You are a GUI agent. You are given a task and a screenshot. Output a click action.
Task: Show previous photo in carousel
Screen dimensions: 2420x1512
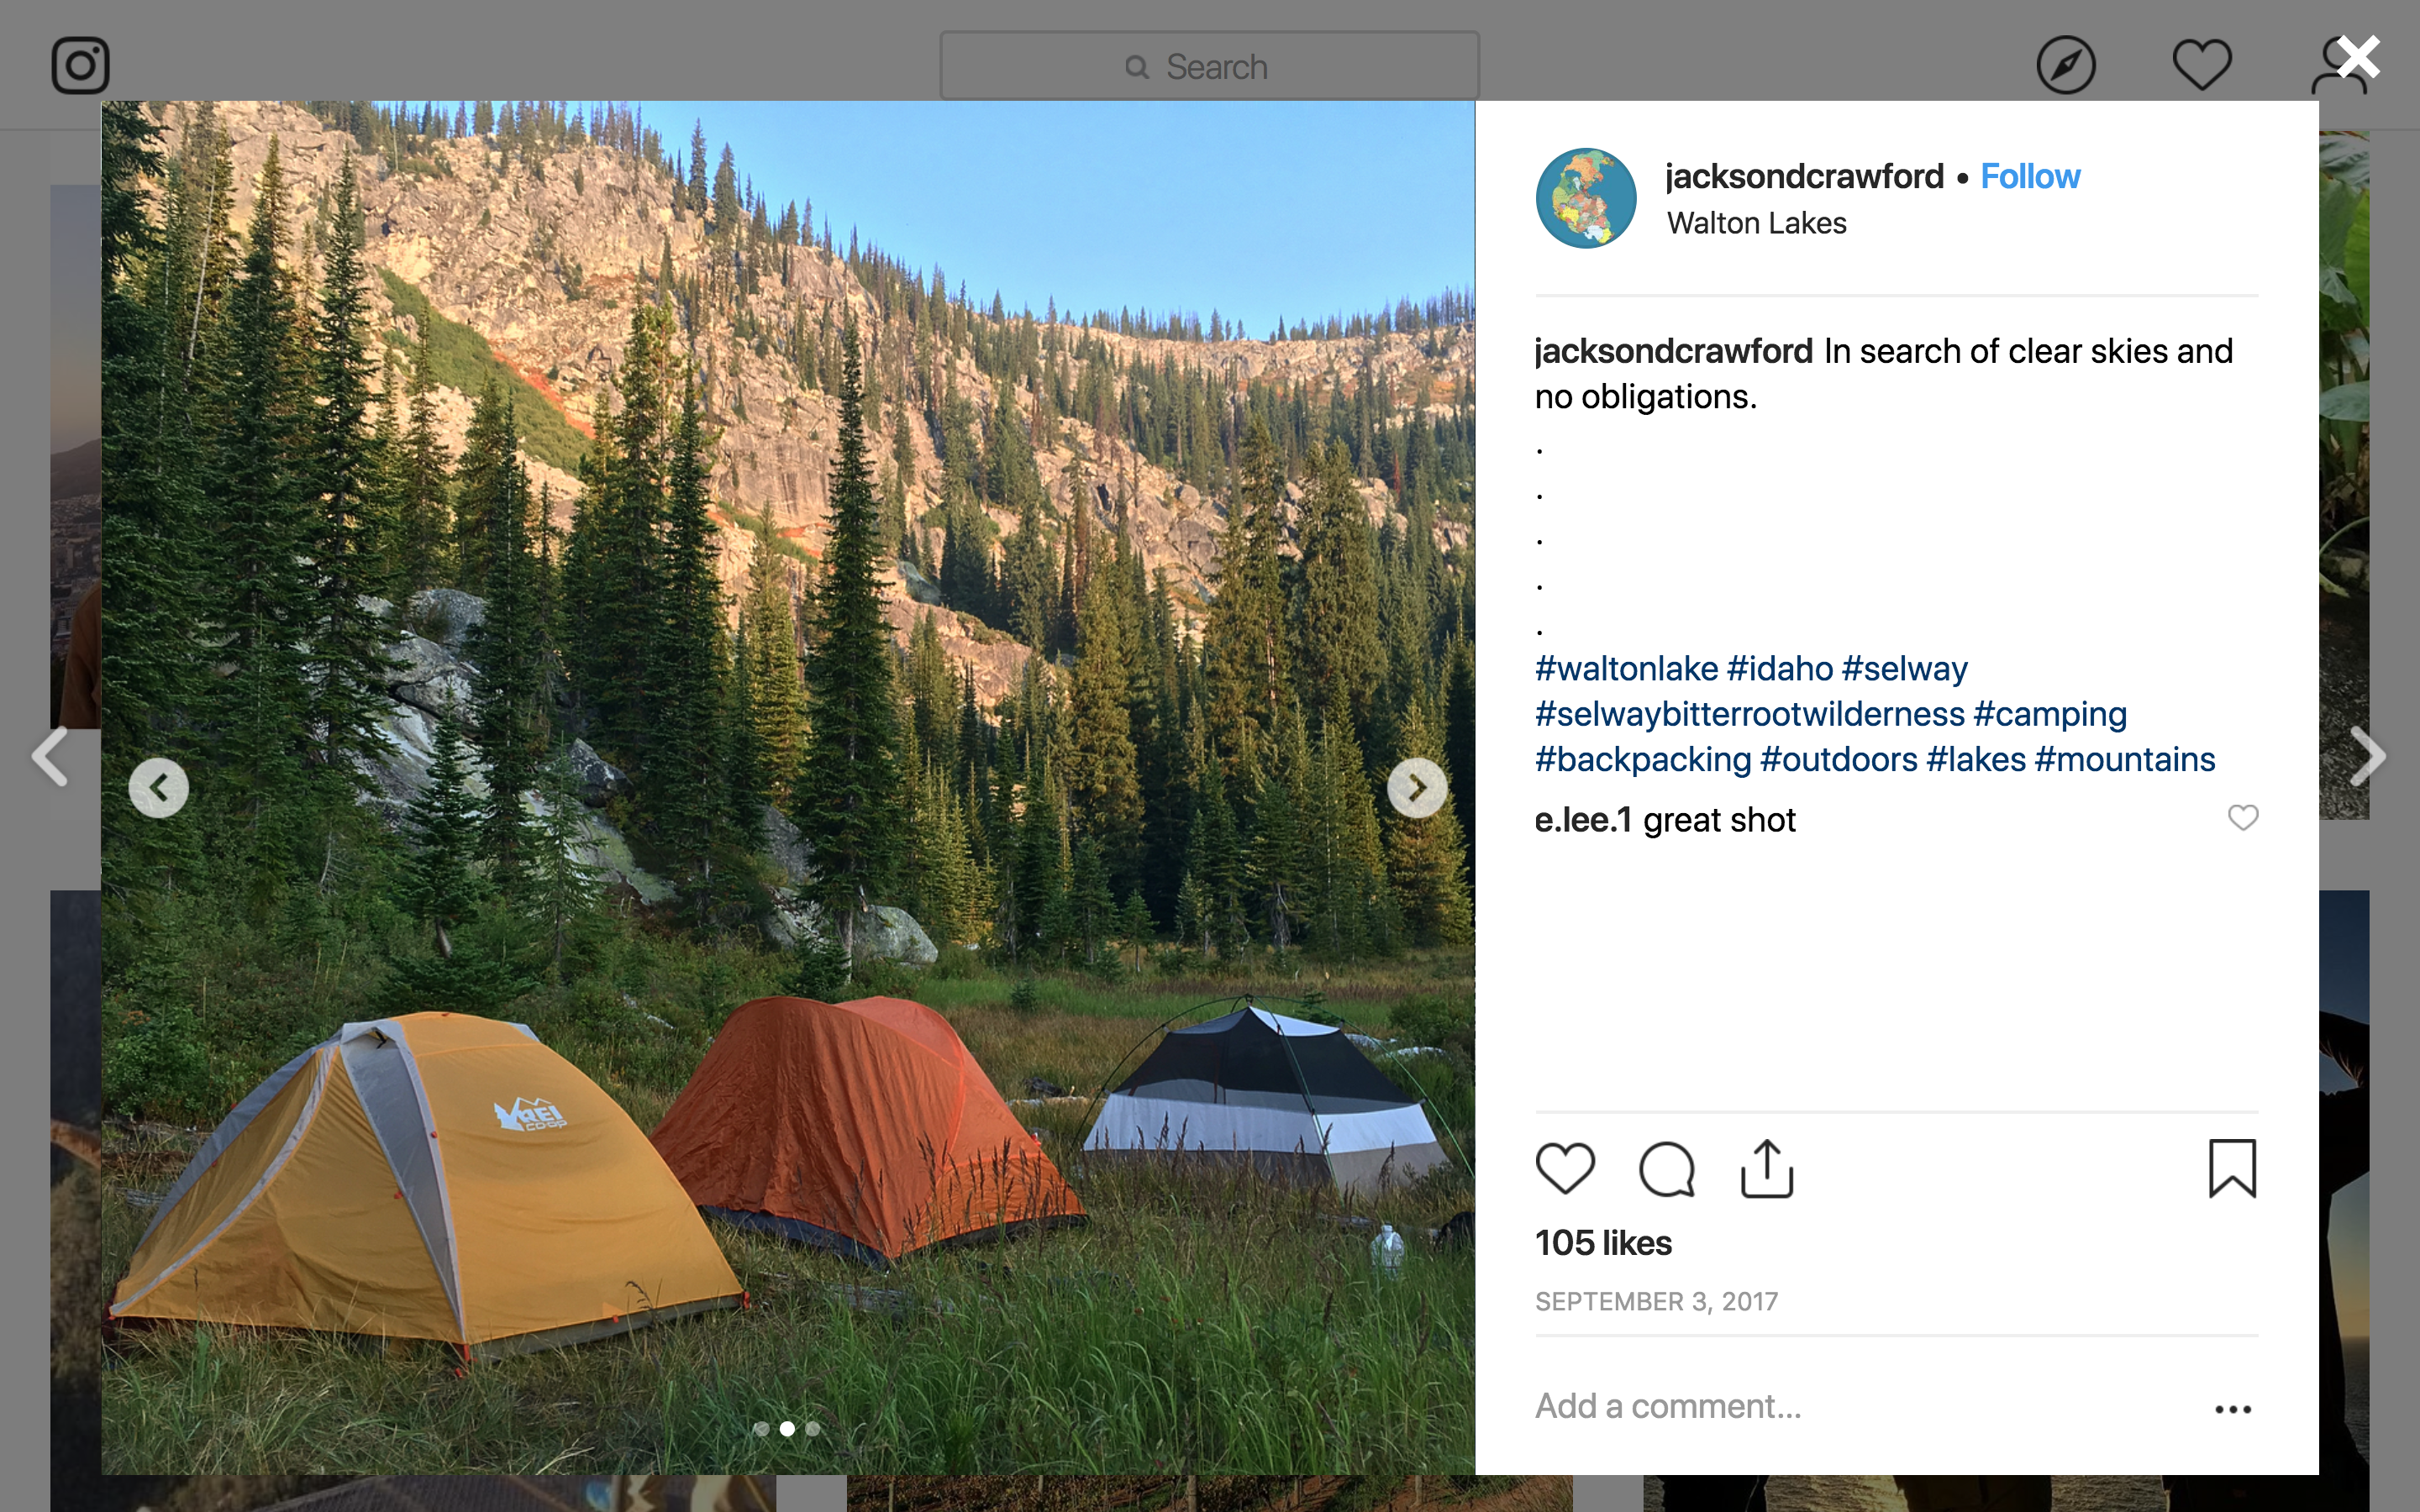159,788
